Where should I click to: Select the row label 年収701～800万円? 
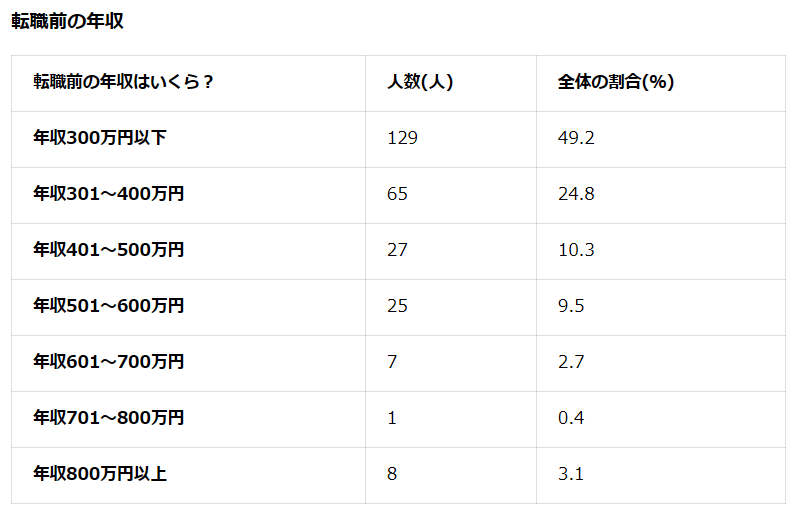click(x=108, y=418)
